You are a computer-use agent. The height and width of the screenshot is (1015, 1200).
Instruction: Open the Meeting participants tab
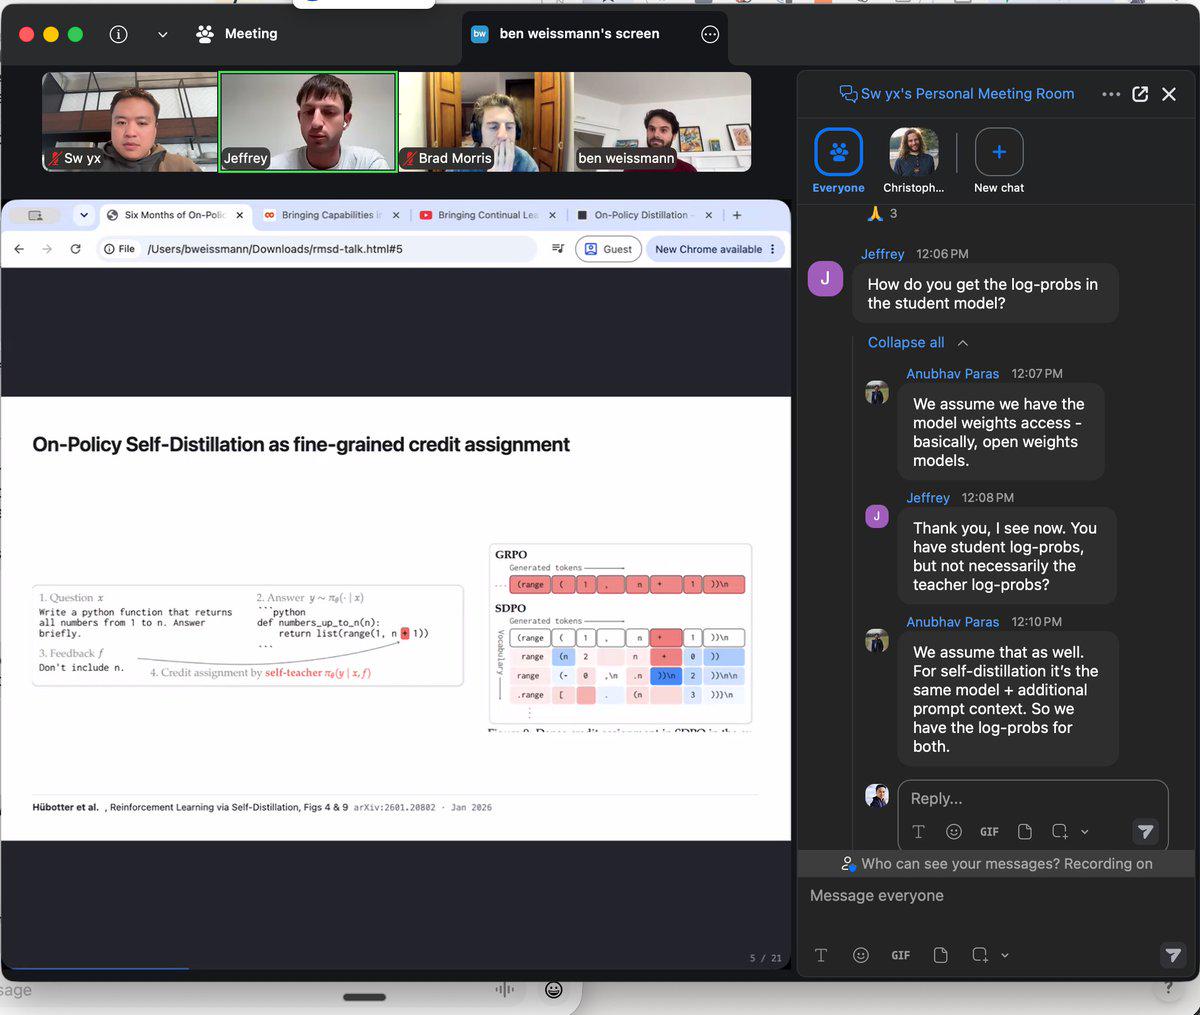(237, 34)
